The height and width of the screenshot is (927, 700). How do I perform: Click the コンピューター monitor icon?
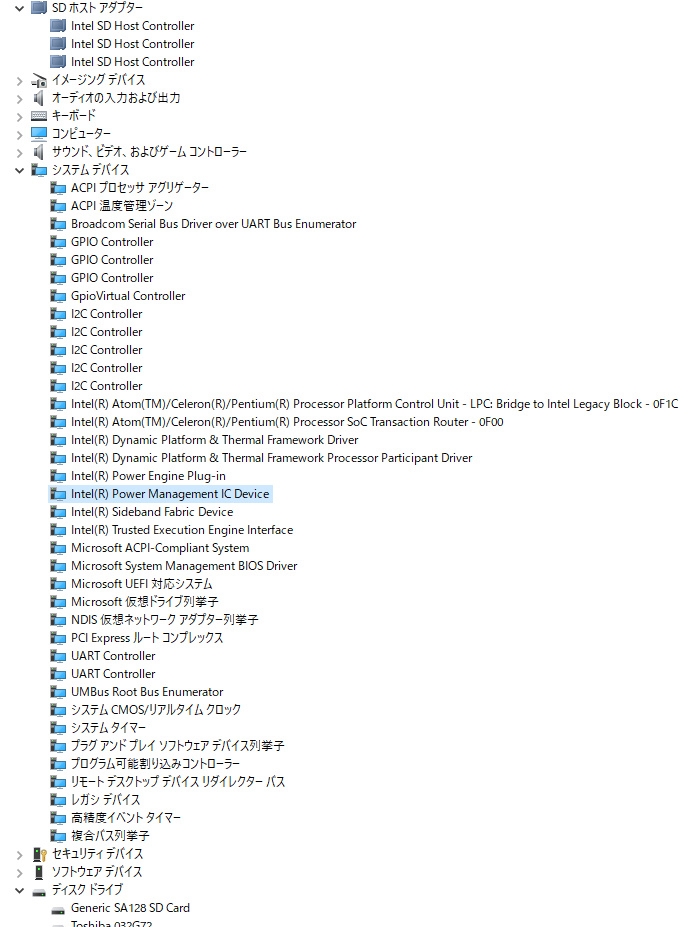coord(38,134)
